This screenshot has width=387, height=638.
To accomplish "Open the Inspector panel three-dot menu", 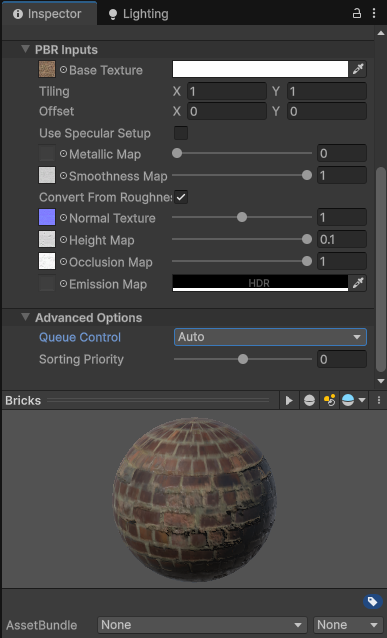I will click(374, 13).
